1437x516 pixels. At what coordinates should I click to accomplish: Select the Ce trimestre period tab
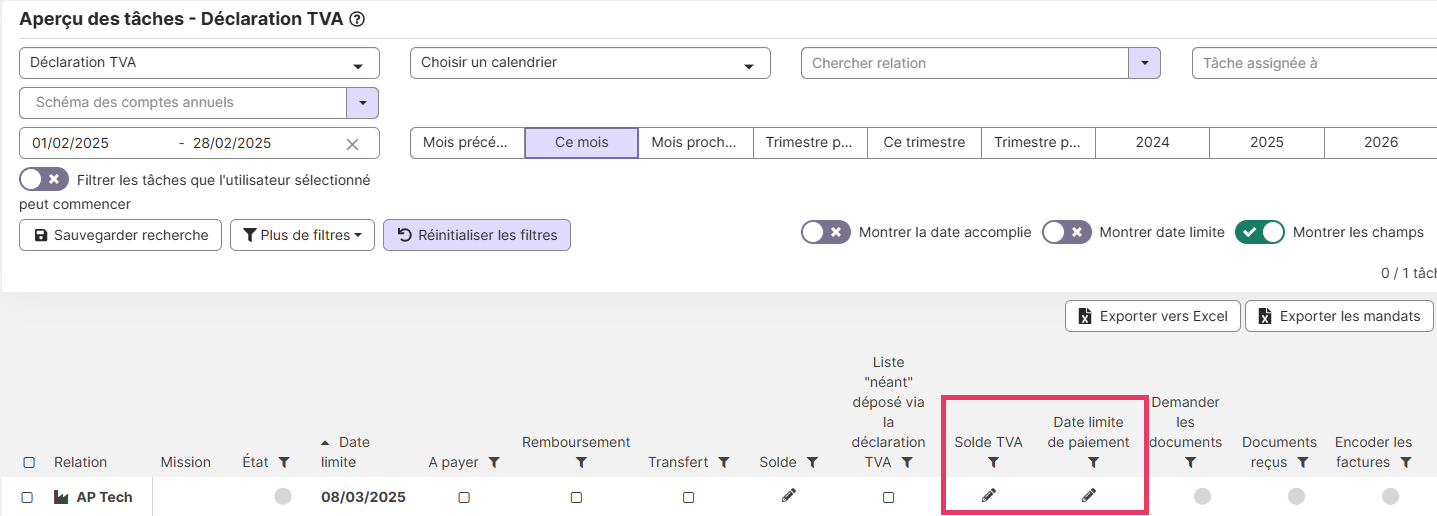tap(924, 143)
